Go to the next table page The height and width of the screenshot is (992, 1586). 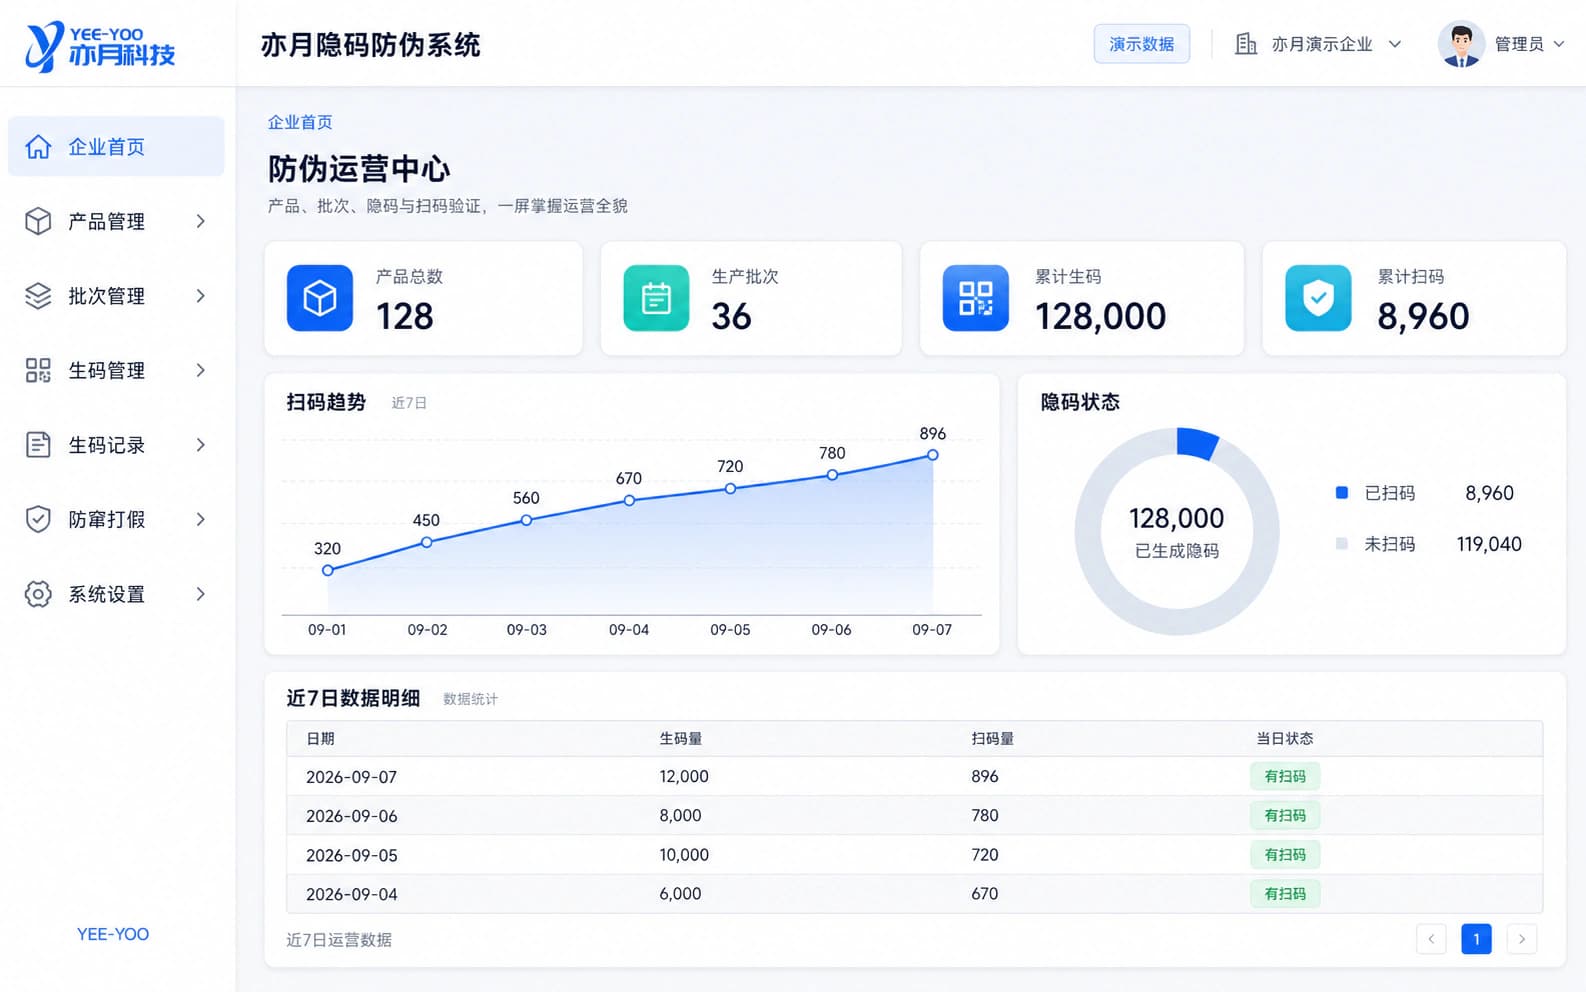(1522, 939)
